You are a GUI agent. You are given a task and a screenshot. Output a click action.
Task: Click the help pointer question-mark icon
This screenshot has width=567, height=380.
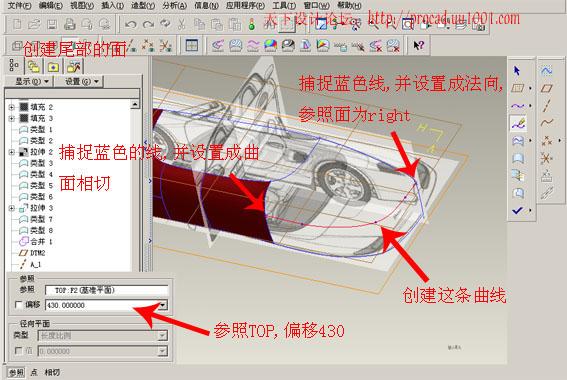419,45
